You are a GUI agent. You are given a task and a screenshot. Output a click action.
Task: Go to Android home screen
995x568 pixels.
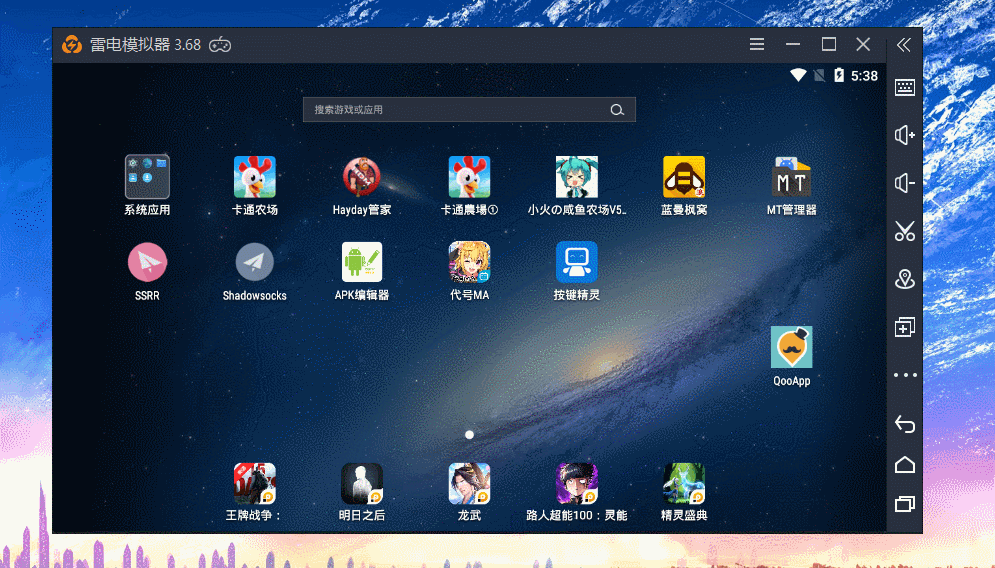904,465
